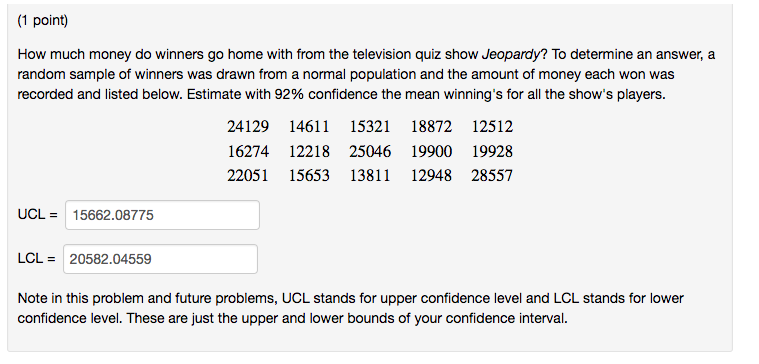The image size is (759, 364).
Task: Click the value 14611 in data table
Action: point(309,127)
